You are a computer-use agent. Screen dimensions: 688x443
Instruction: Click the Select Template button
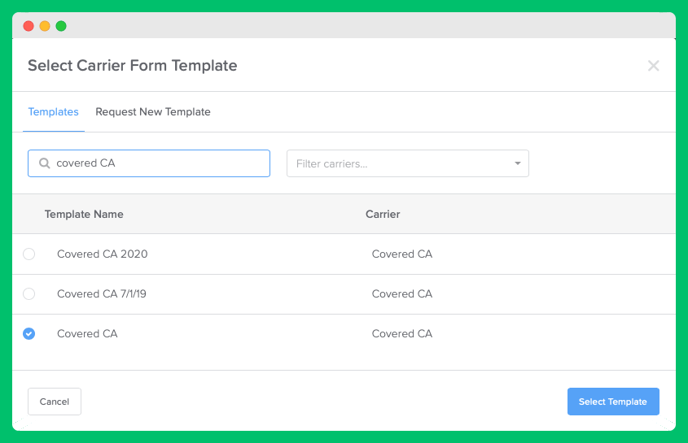pyautogui.click(x=613, y=401)
